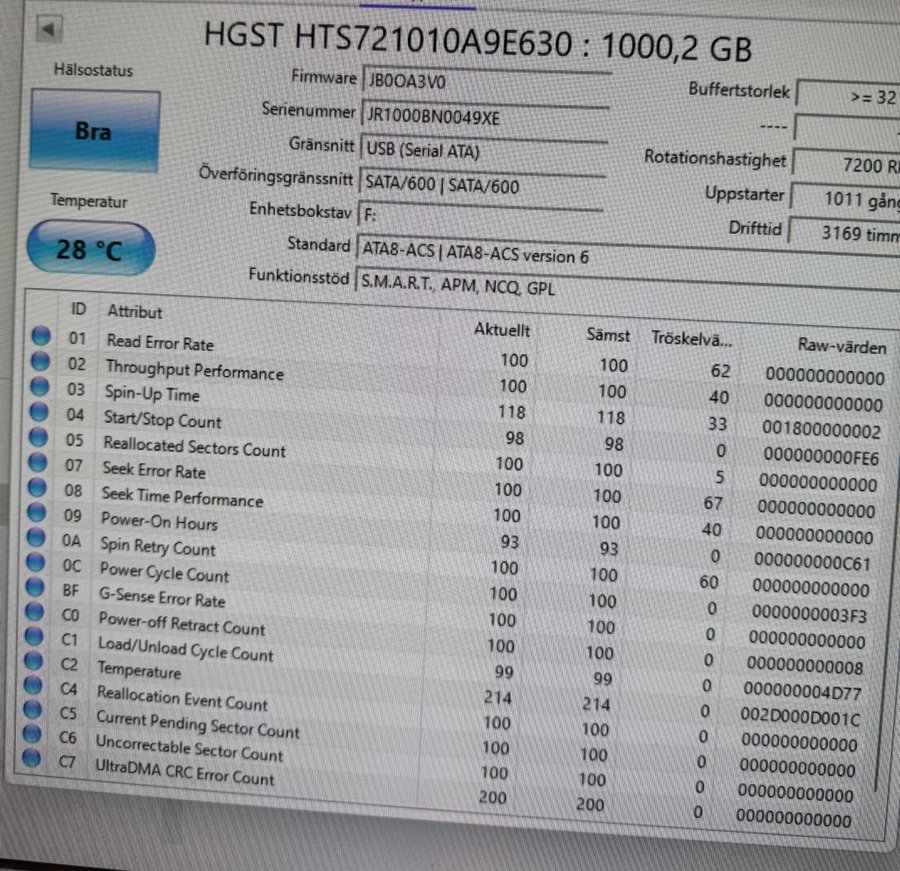Click the status circle for Power-On Hours
900x871 pixels.
coord(38,514)
